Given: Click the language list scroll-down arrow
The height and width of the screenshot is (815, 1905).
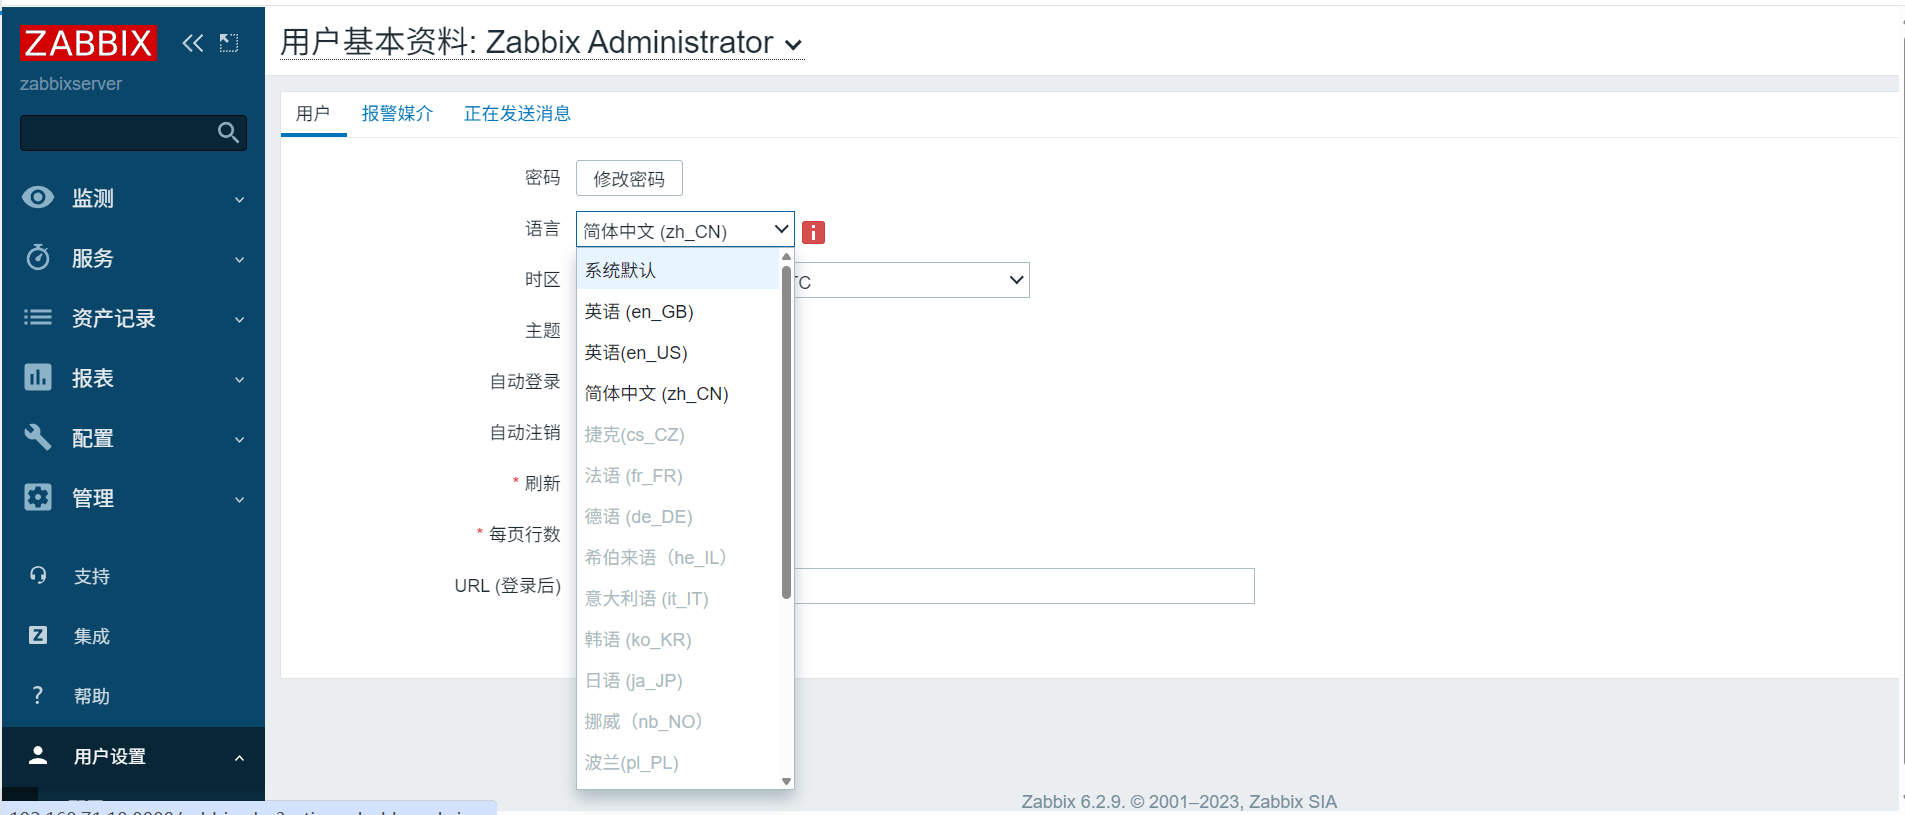Looking at the screenshot, I should tap(786, 781).
